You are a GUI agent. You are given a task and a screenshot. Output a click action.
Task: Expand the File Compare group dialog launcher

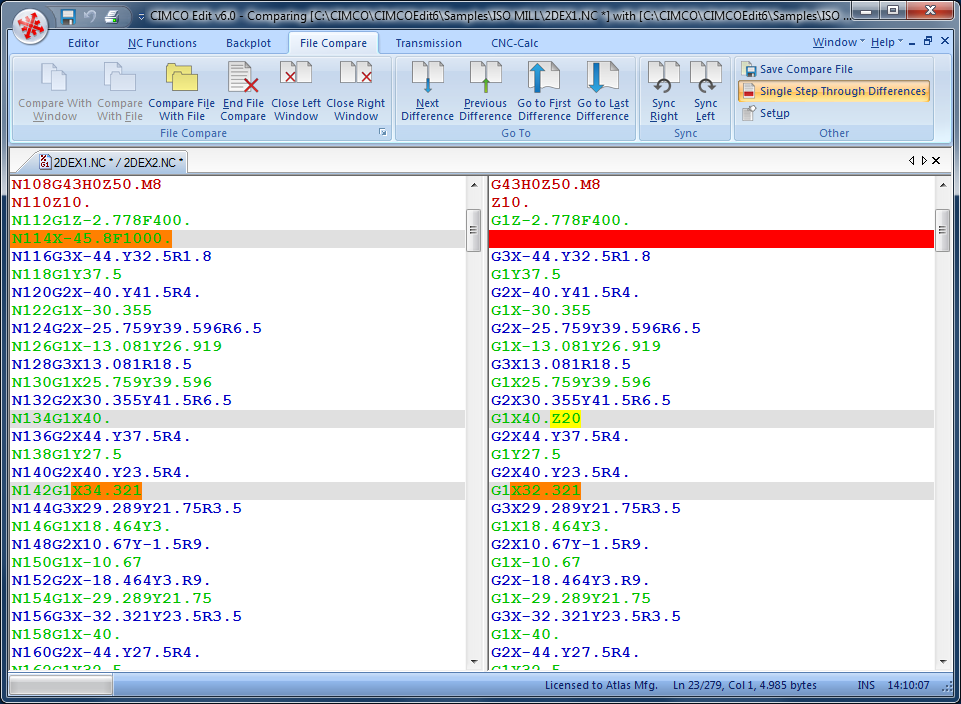(x=382, y=133)
